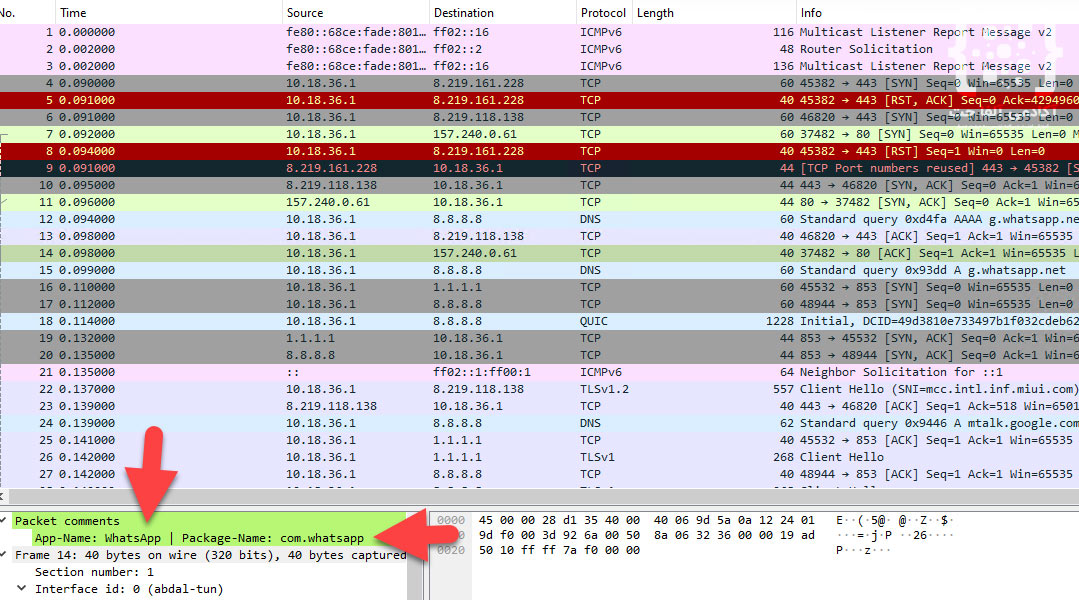This screenshot has height=600, width=1079.
Task: Click source 8.219.118.138 in packet 10
Action: (331, 185)
